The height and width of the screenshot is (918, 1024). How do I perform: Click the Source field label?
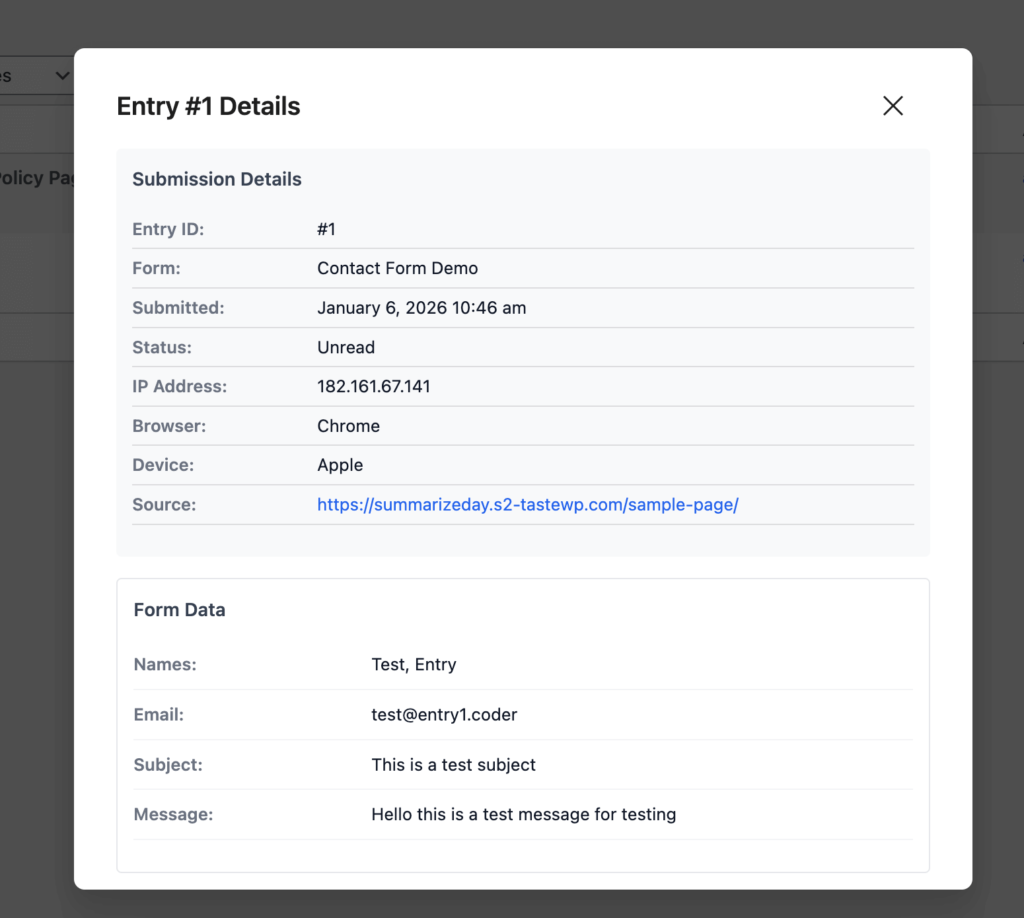tap(164, 505)
